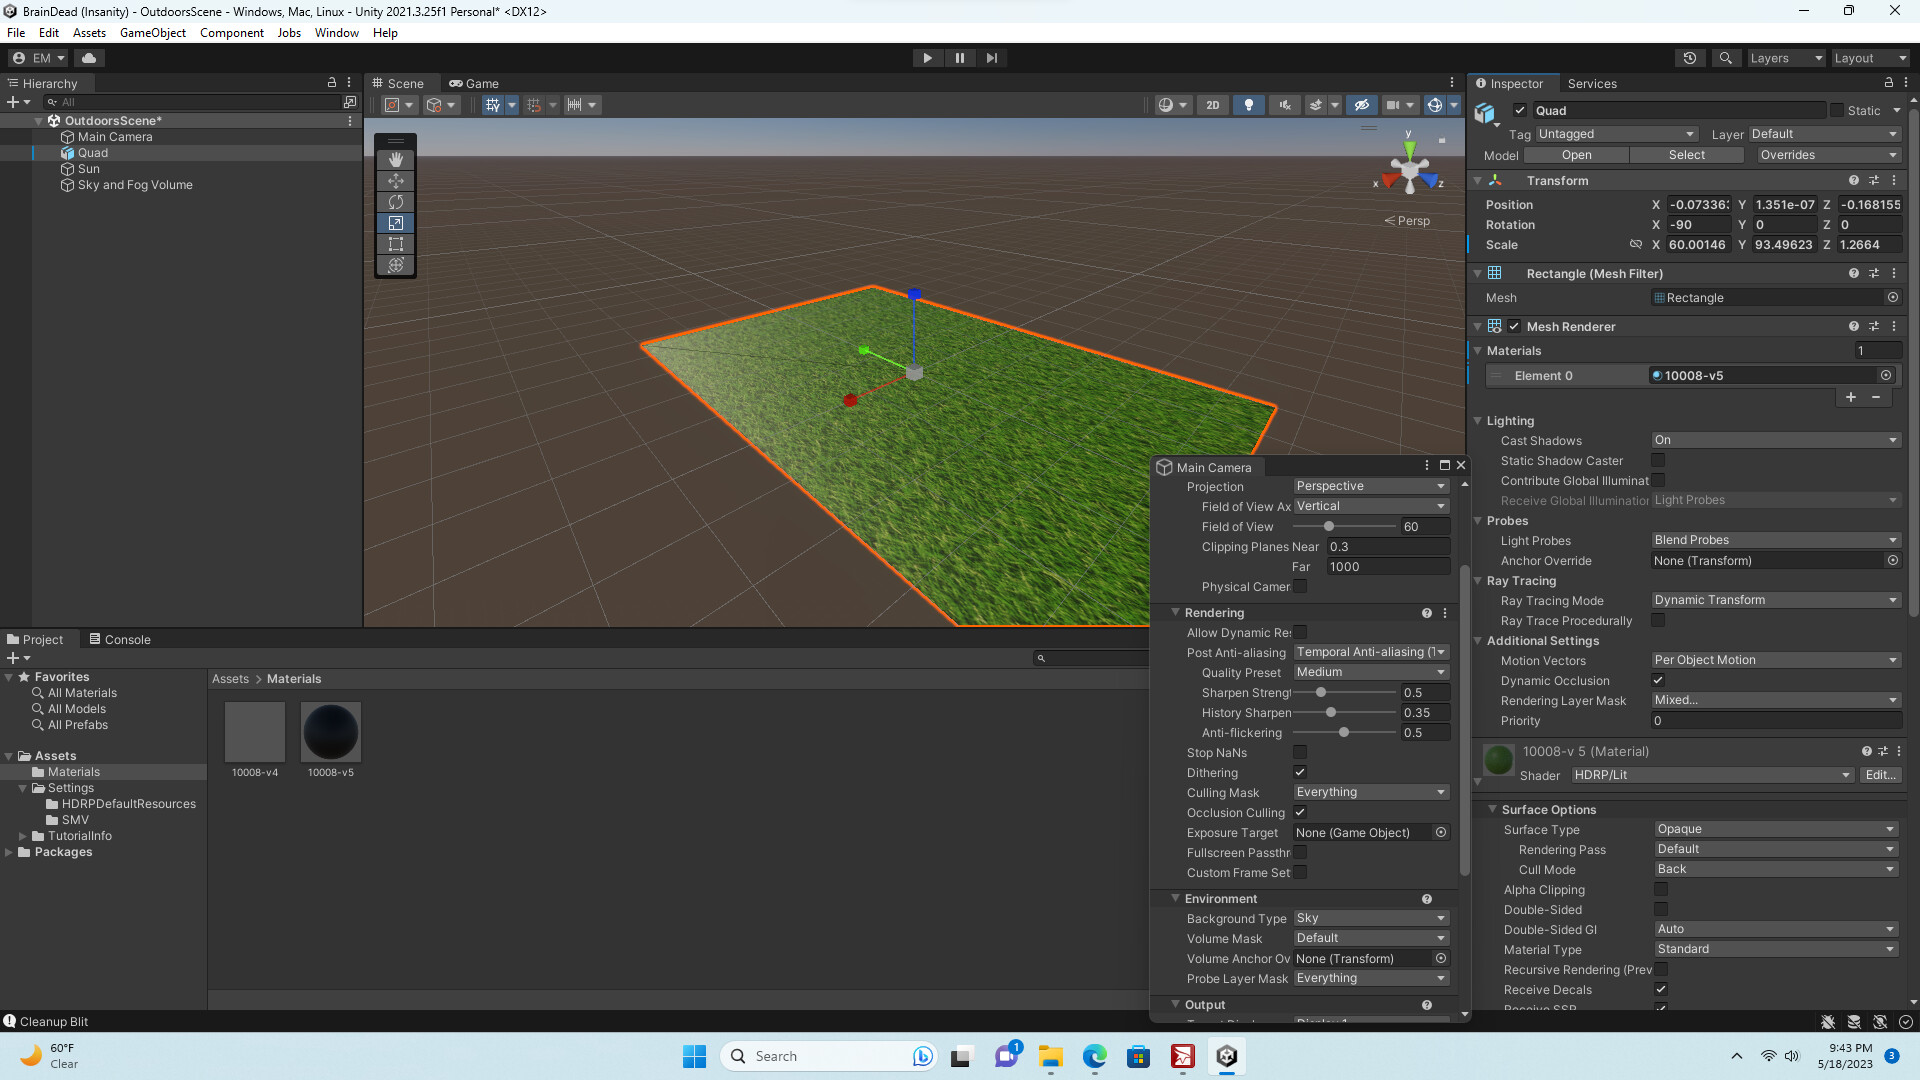Click the shader Edit... button

[x=1880, y=775]
